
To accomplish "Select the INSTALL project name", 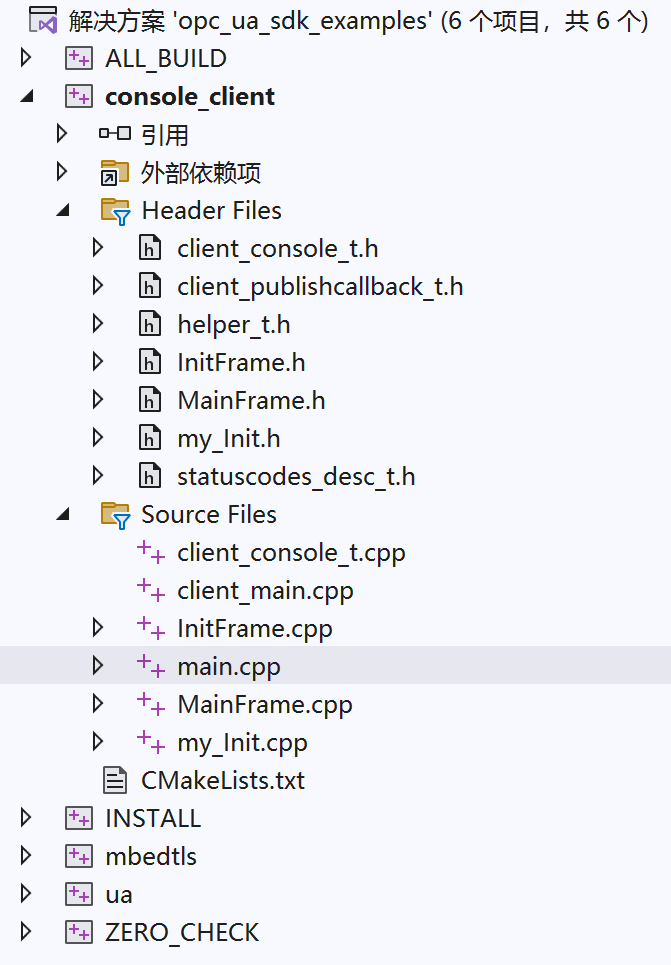I will 153,818.
